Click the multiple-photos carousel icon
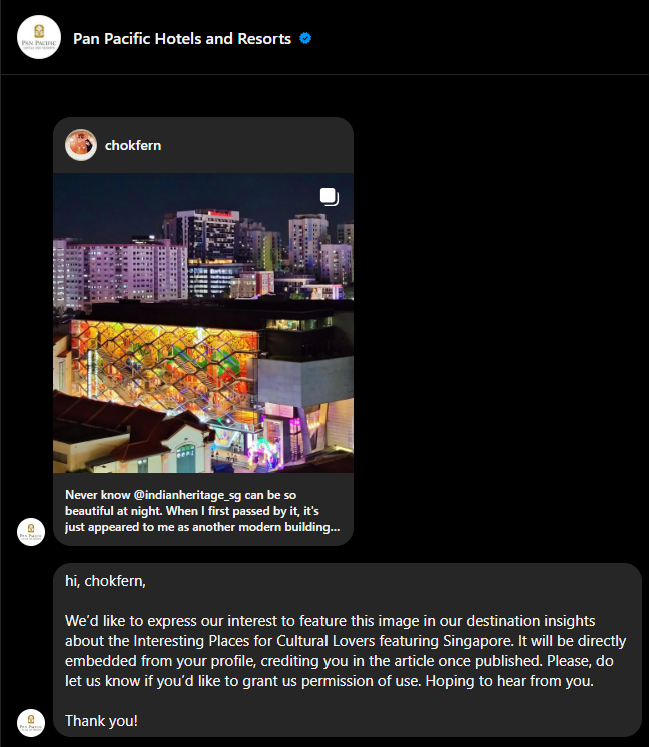 point(329,197)
